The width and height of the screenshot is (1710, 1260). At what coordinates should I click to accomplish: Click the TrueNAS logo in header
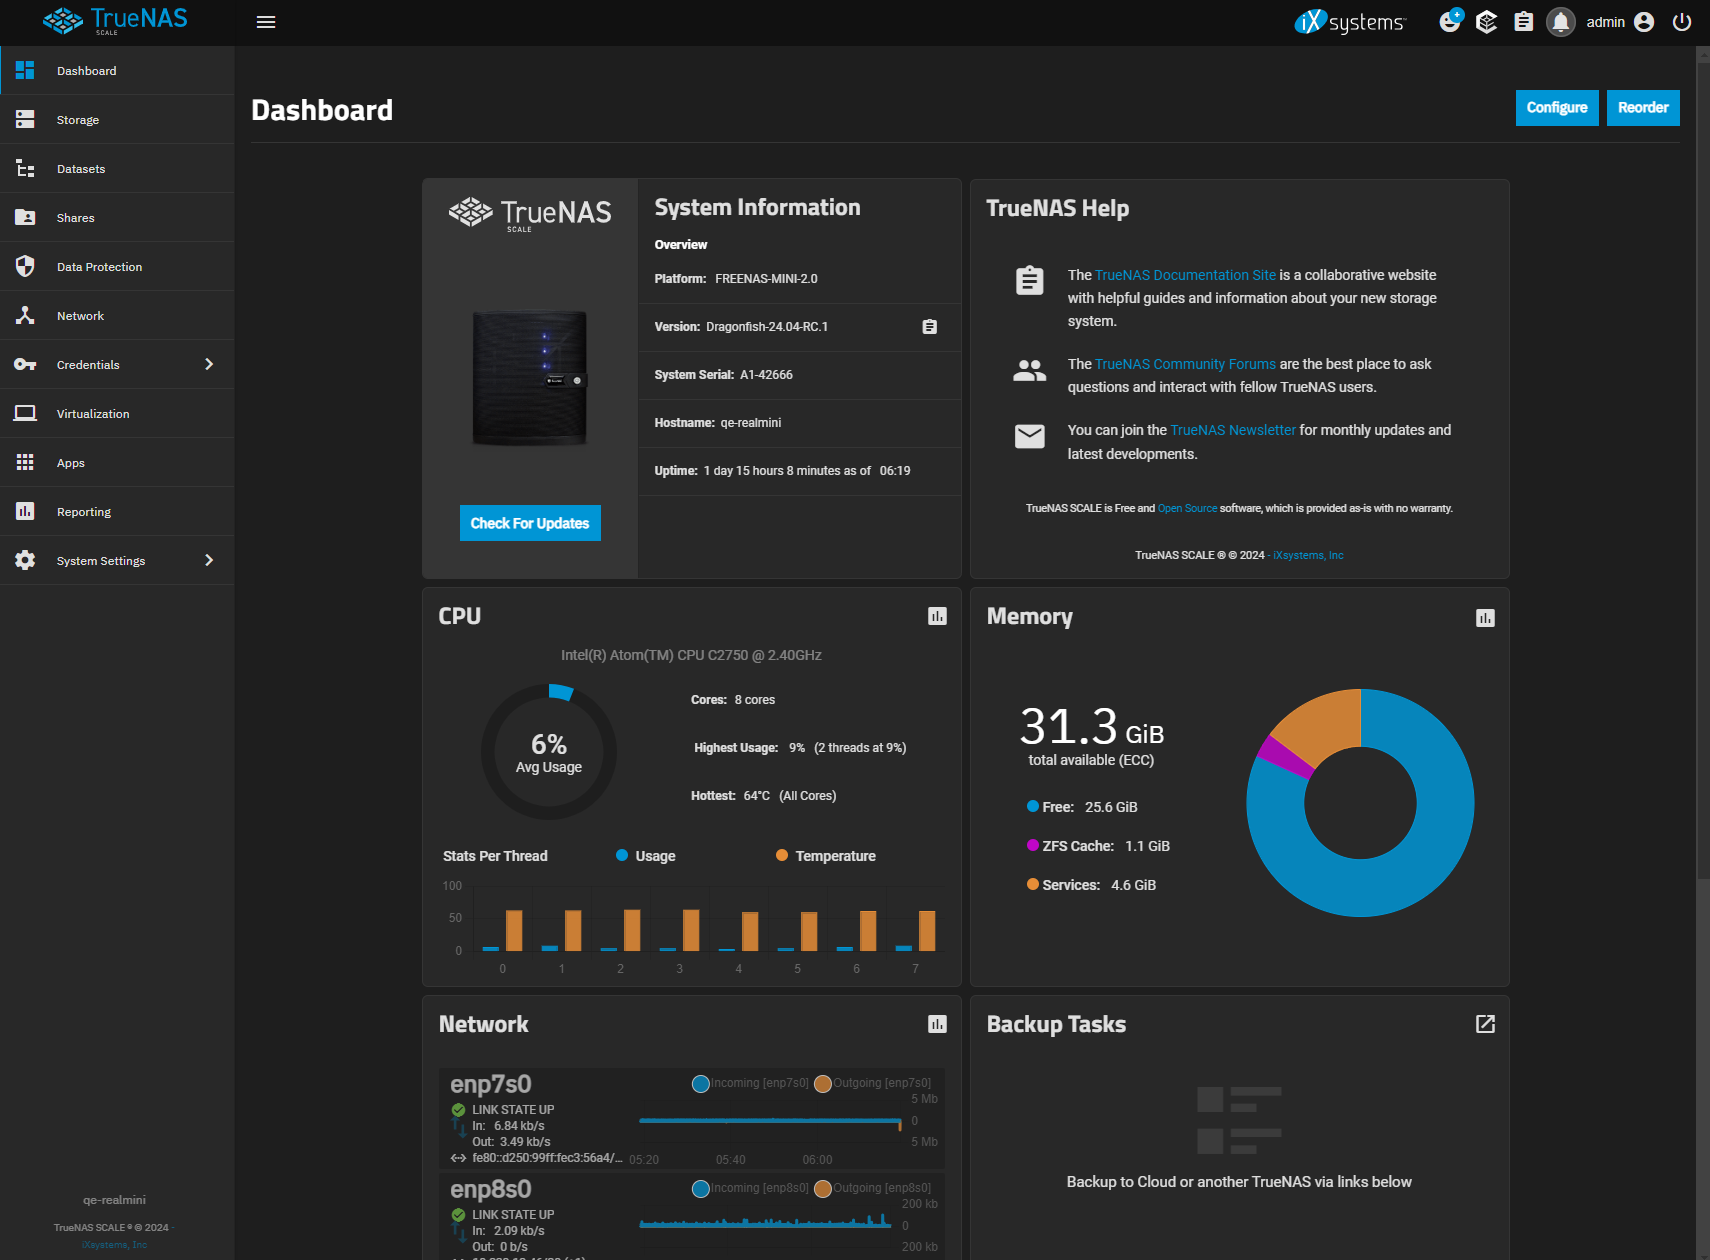[x=115, y=21]
